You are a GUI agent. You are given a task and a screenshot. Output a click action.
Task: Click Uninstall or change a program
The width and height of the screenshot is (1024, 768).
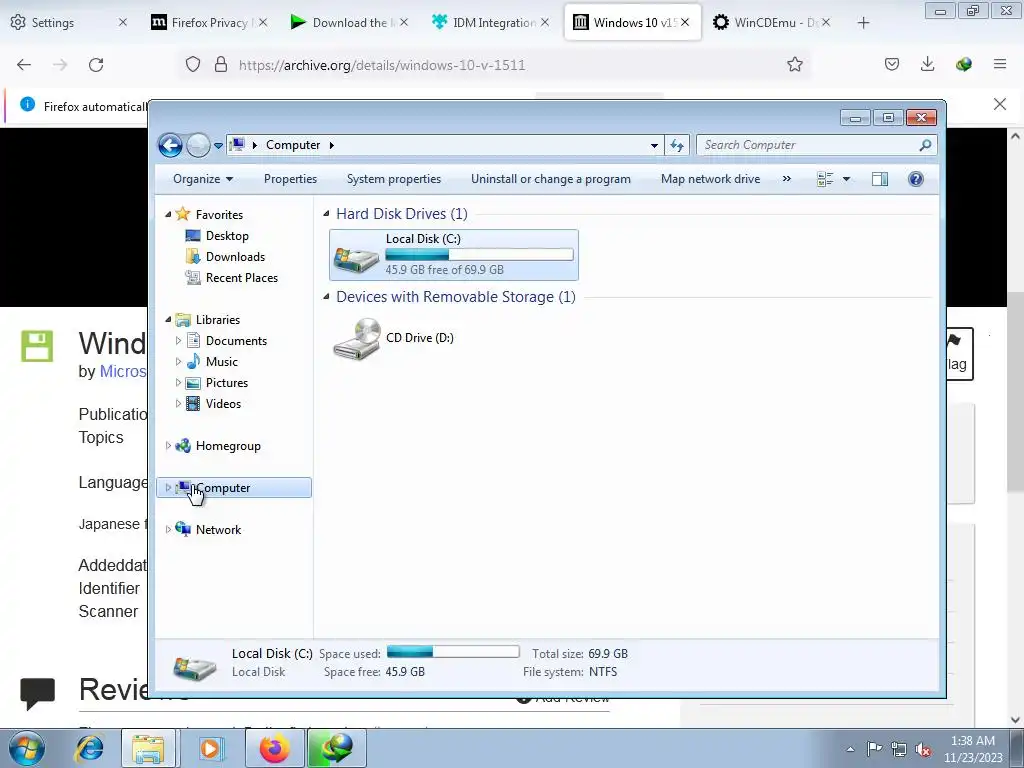pyautogui.click(x=551, y=179)
